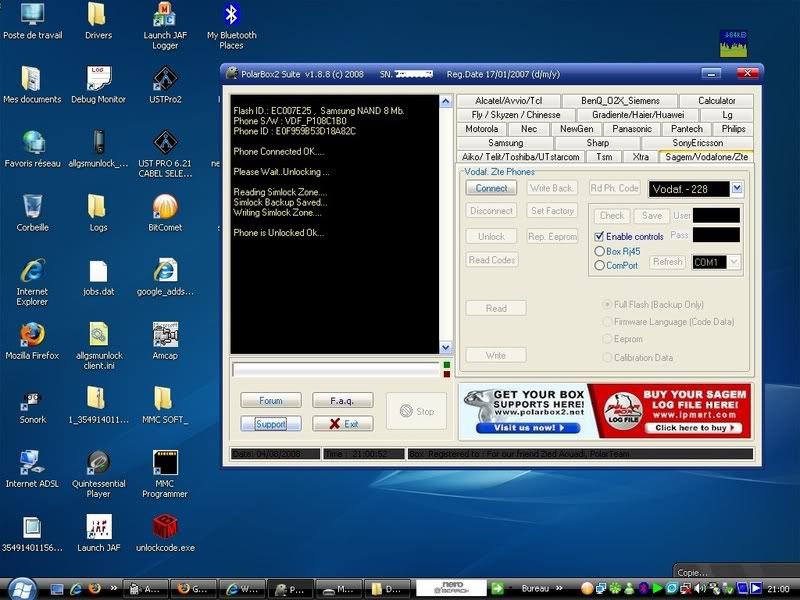Open MMC SOFT_ folder icon
The image size is (800, 600).
165,406
